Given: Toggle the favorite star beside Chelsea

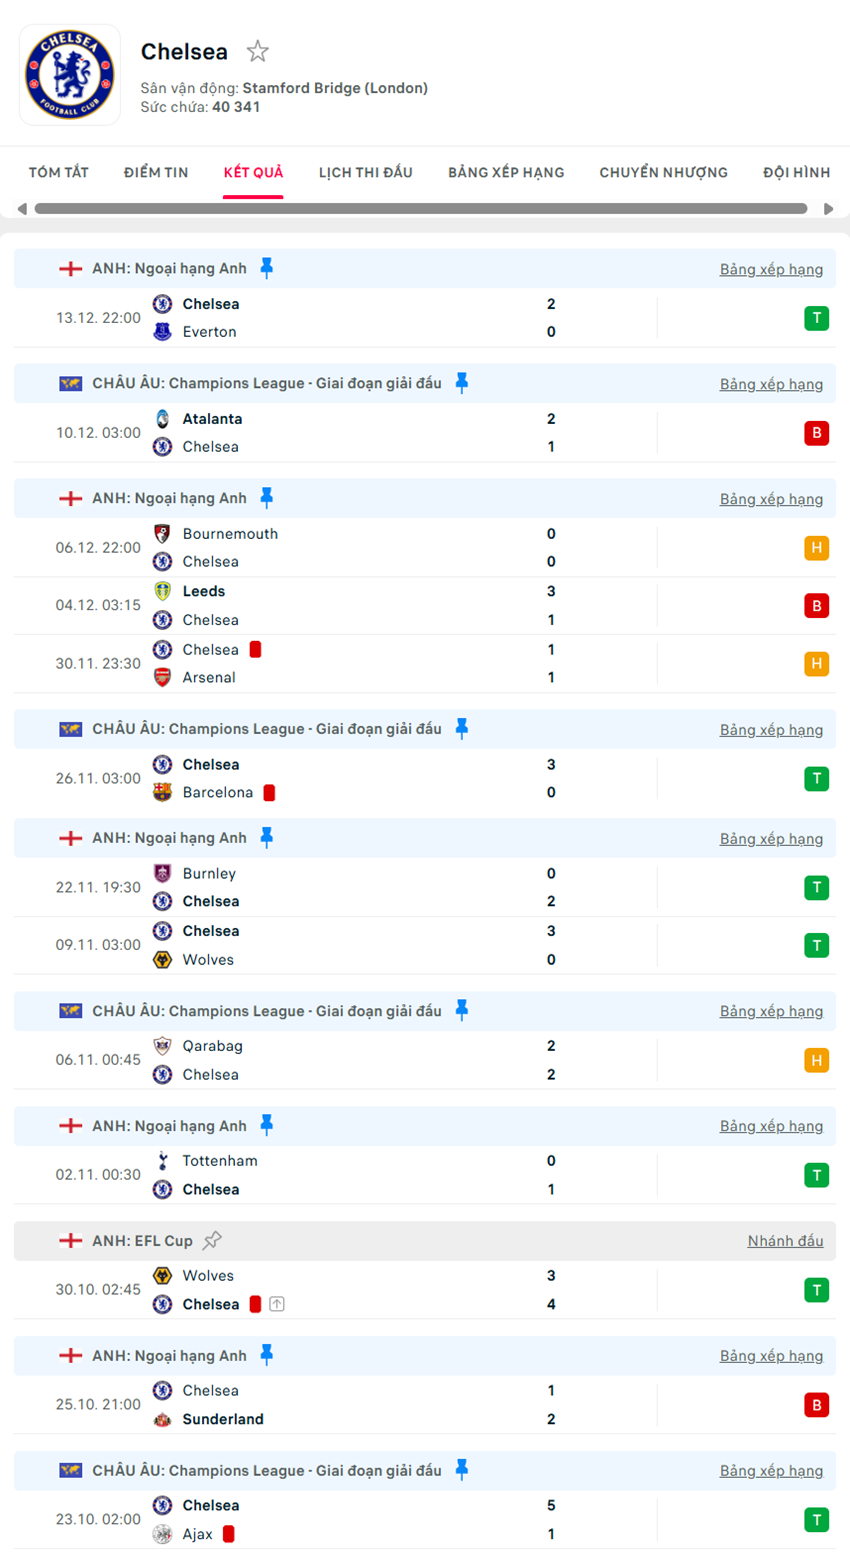Looking at the screenshot, I should [x=258, y=50].
